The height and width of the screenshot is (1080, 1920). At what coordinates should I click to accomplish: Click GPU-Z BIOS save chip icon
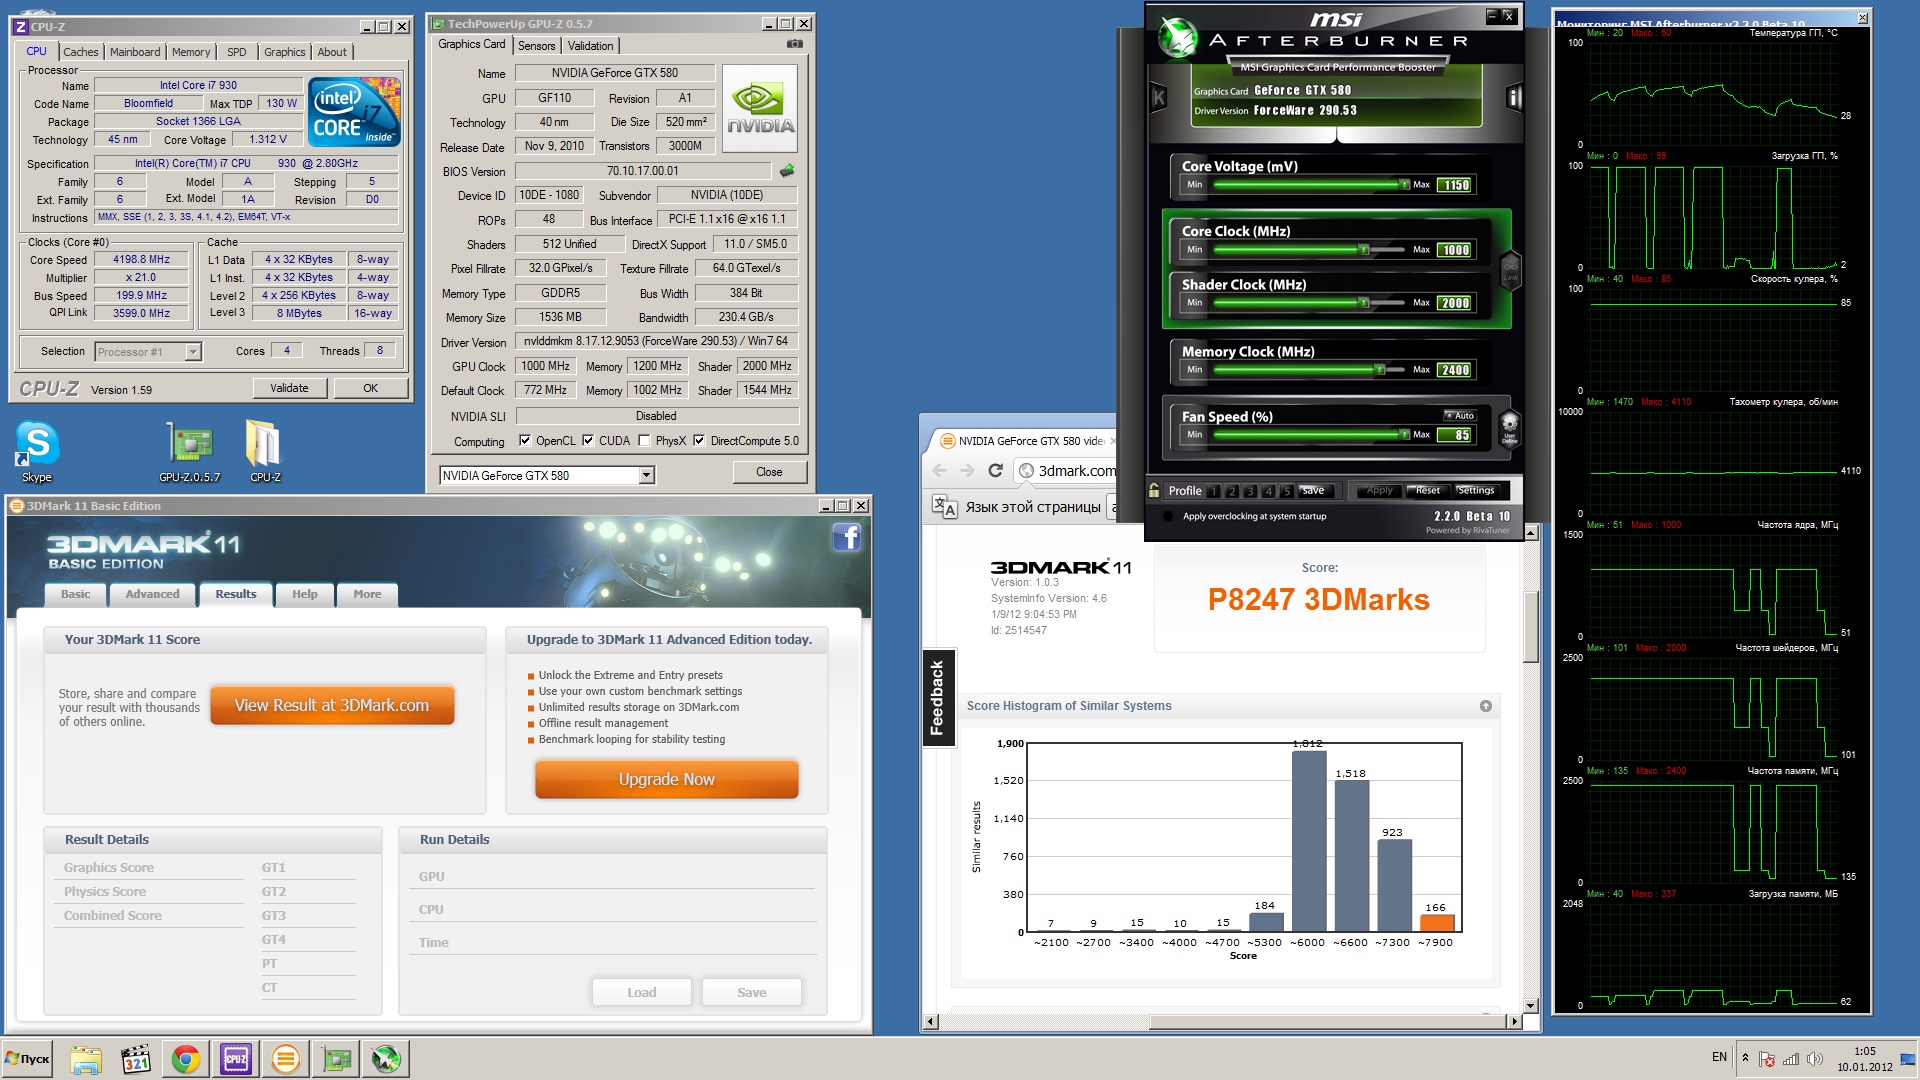point(787,171)
